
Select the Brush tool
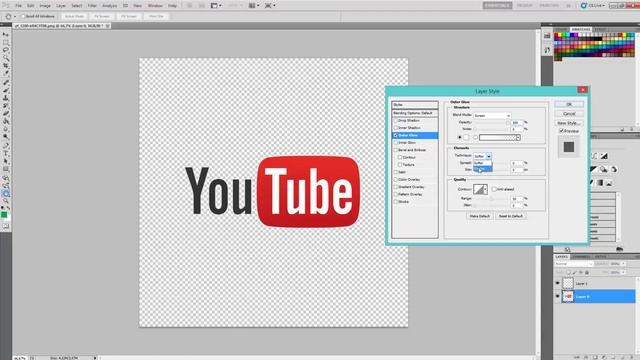pyautogui.click(x=6, y=91)
